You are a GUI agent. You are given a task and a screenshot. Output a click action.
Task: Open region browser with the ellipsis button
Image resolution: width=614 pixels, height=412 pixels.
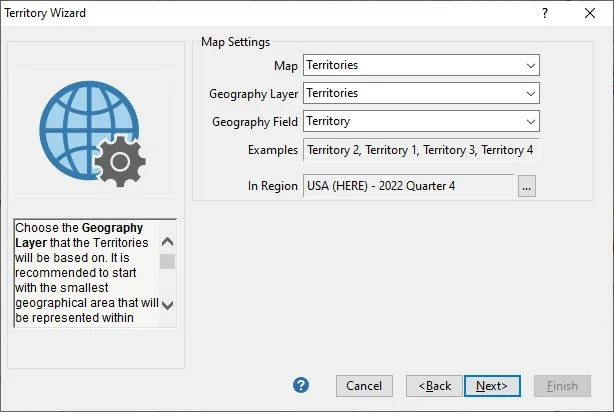[528, 186]
